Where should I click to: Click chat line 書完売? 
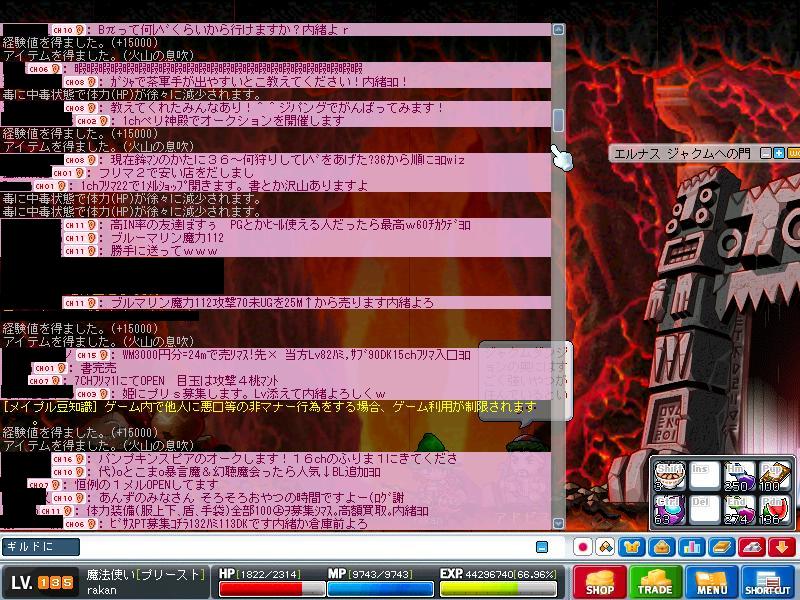[x=98, y=368]
